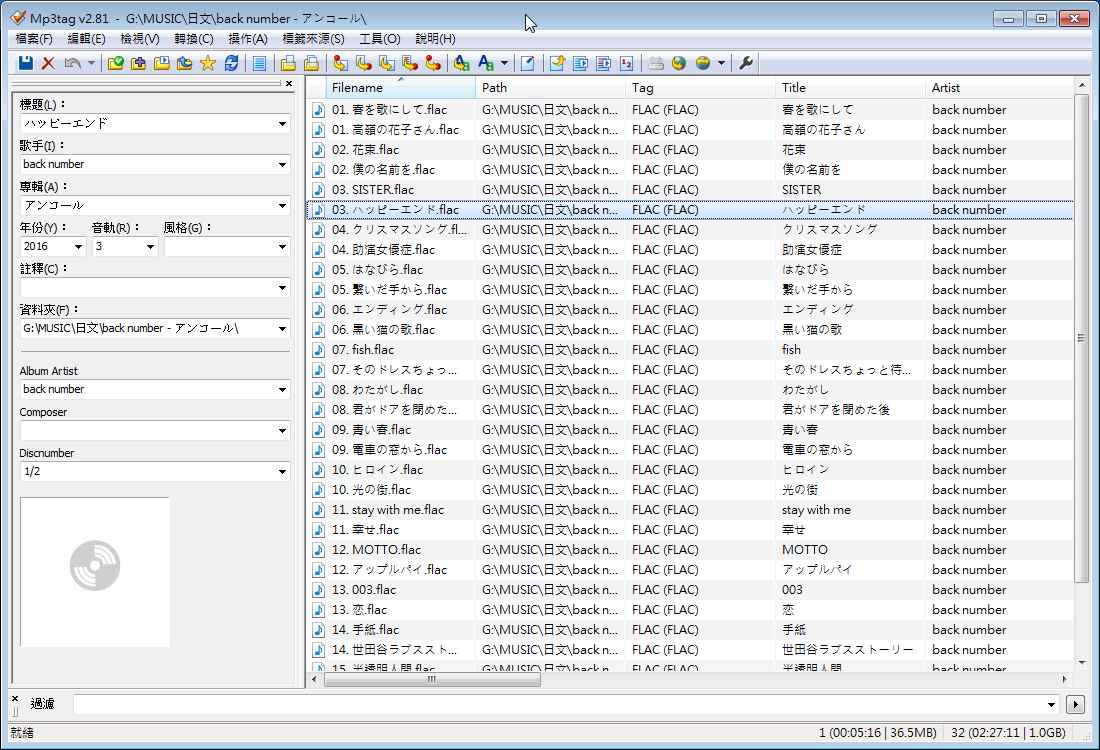The image size is (1100, 750).
Task: Open the 檢視(V) menu
Action: (140, 39)
